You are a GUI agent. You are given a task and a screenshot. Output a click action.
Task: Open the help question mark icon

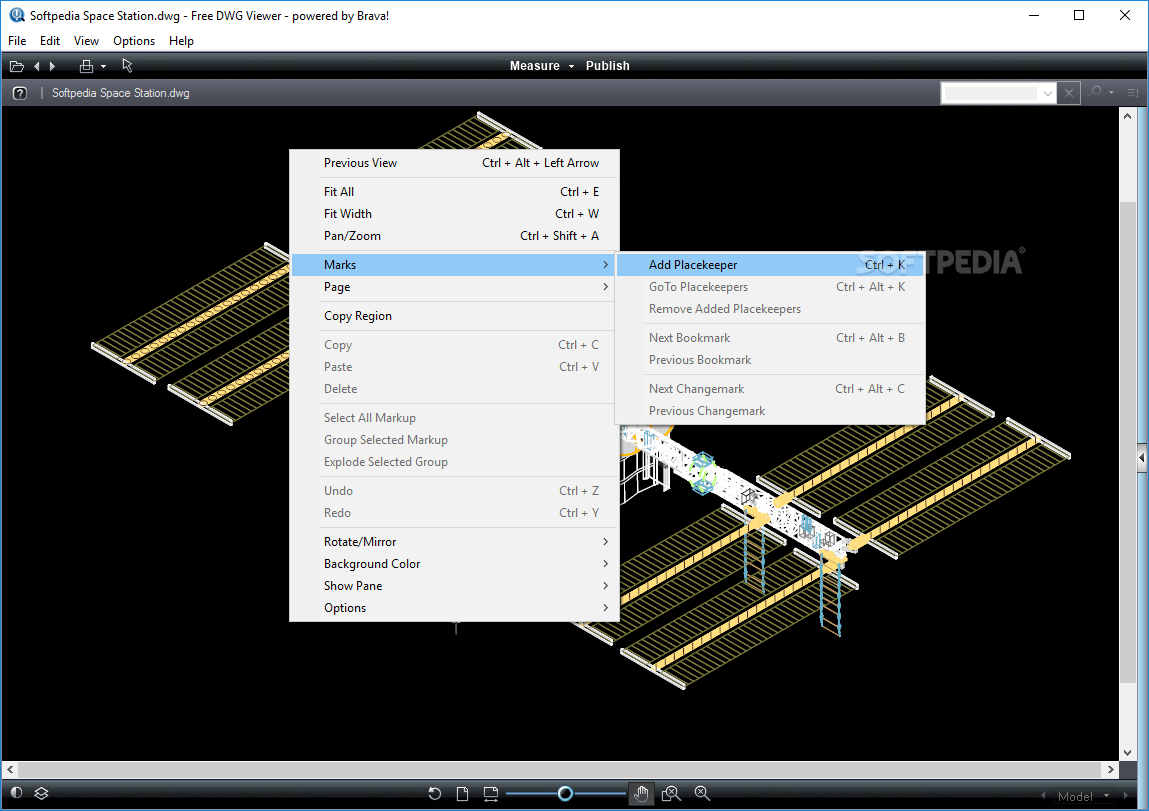tap(20, 93)
